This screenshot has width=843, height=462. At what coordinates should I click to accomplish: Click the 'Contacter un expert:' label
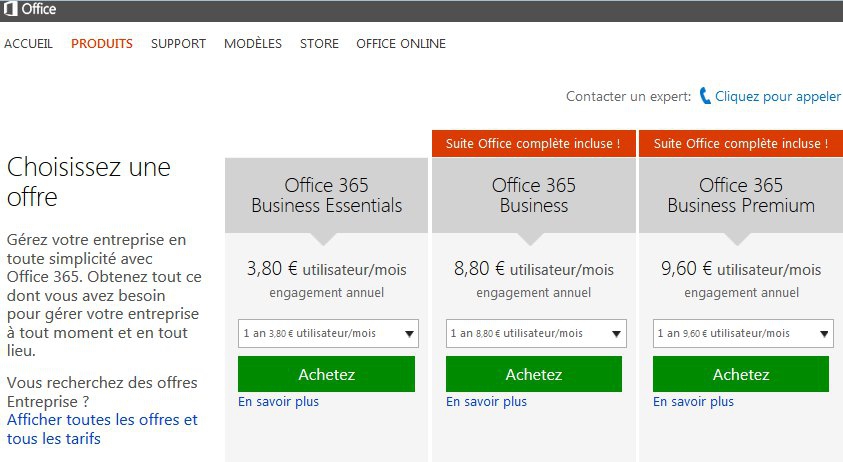pos(628,96)
